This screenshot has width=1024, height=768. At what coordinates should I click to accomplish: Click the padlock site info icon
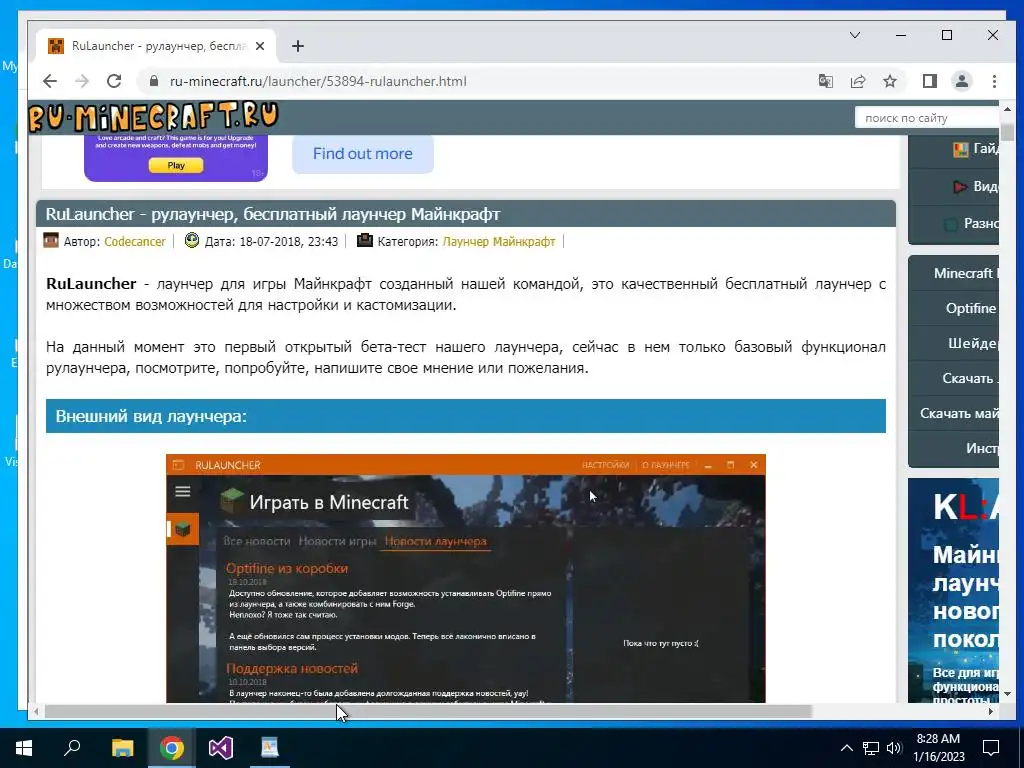pos(154,81)
